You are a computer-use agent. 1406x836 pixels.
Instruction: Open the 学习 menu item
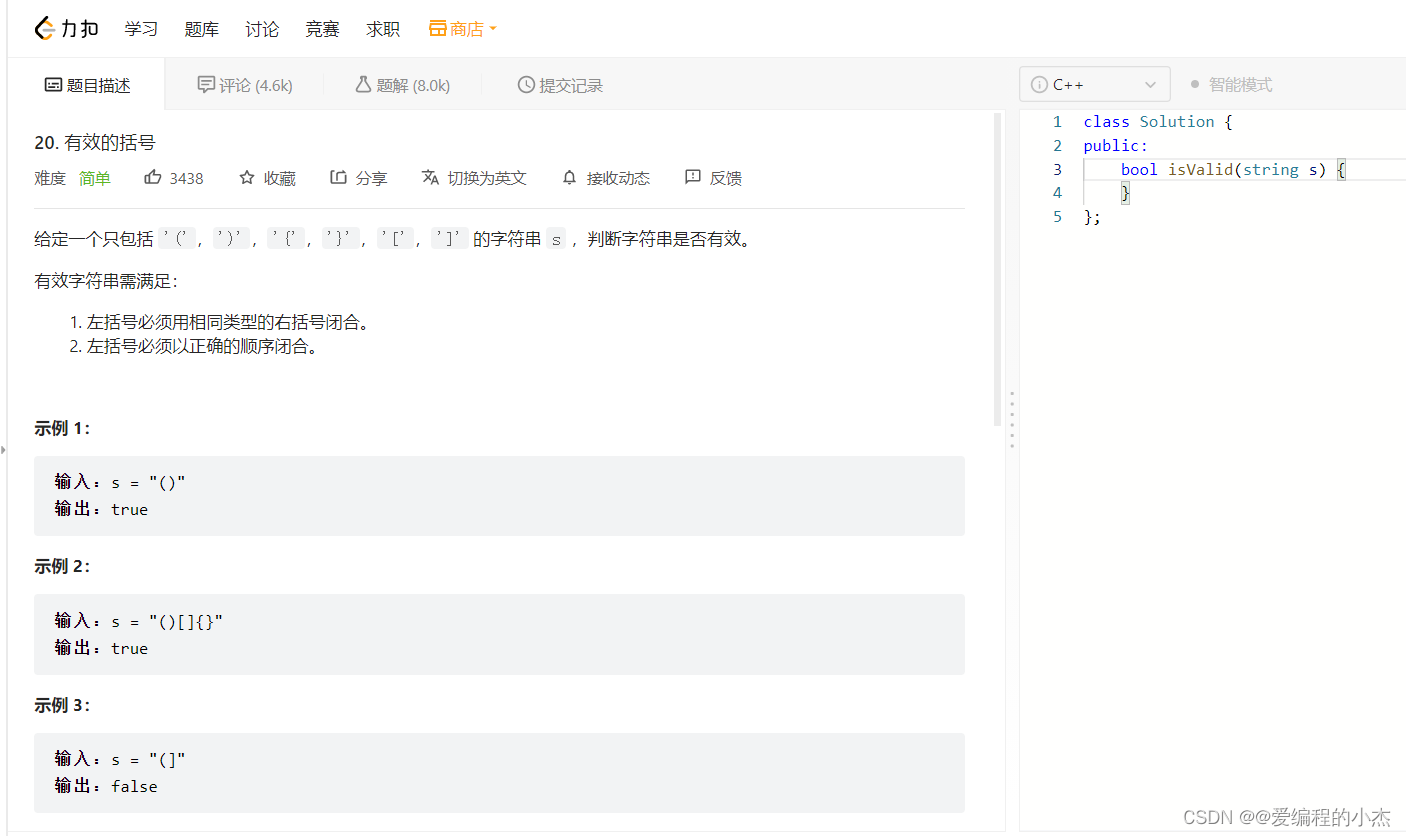(141, 29)
